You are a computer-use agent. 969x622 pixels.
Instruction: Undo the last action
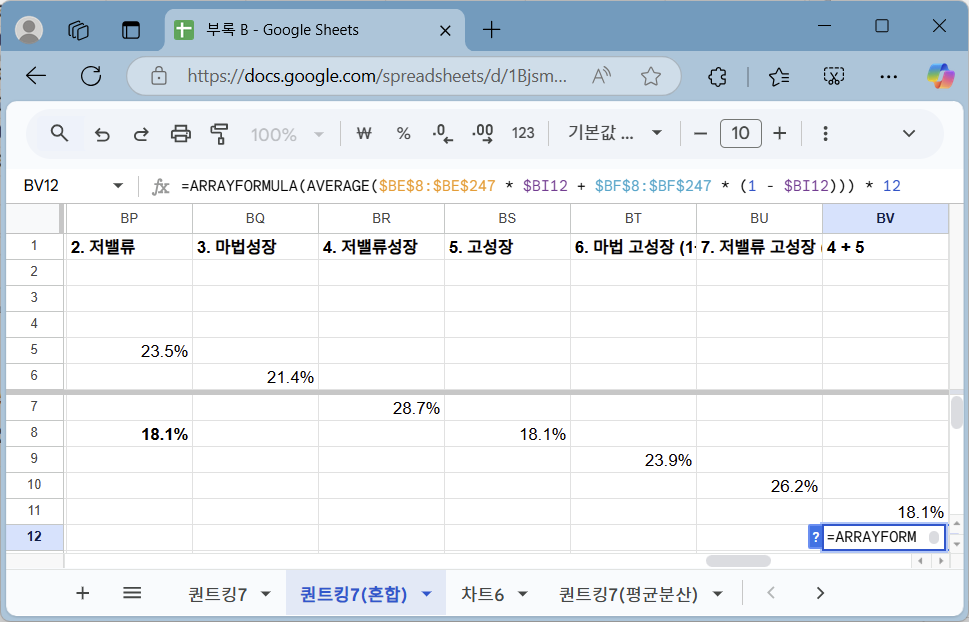tap(102, 134)
